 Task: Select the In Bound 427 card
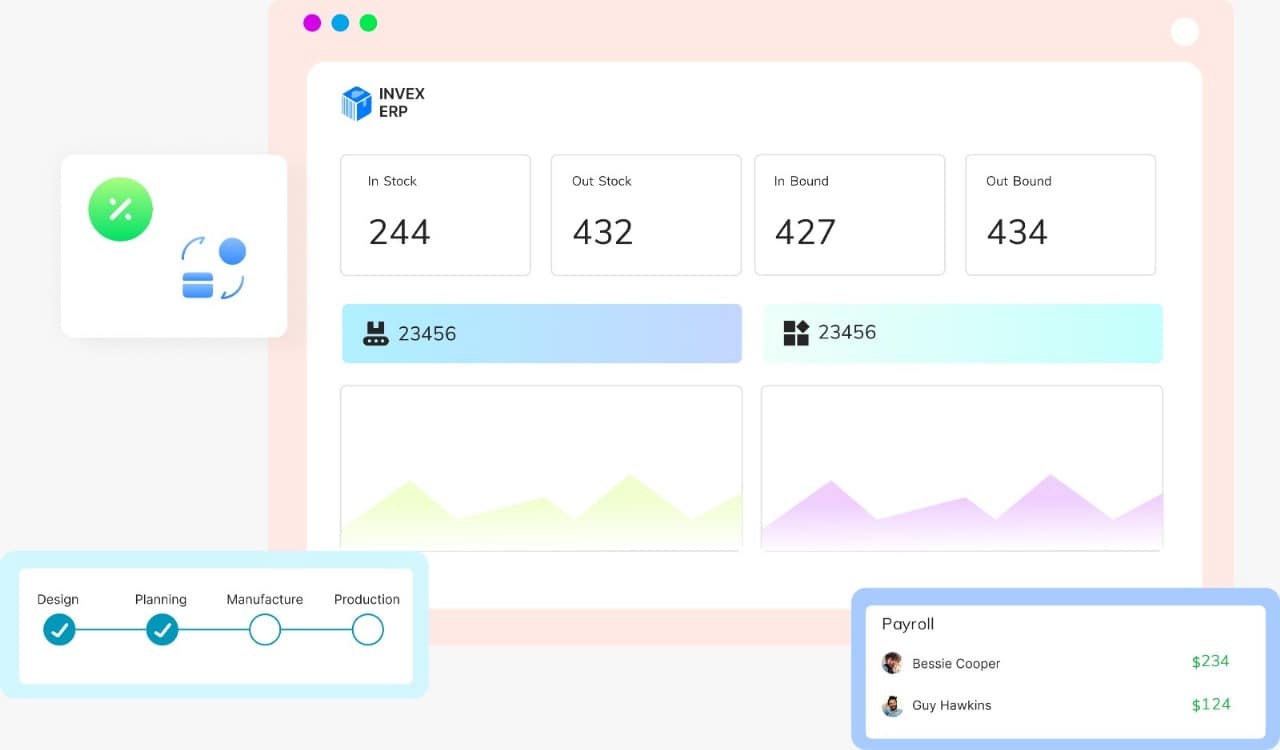849,215
